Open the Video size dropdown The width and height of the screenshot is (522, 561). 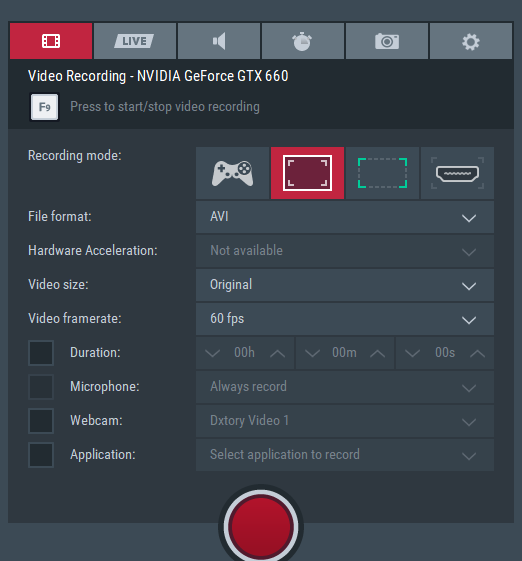click(345, 285)
